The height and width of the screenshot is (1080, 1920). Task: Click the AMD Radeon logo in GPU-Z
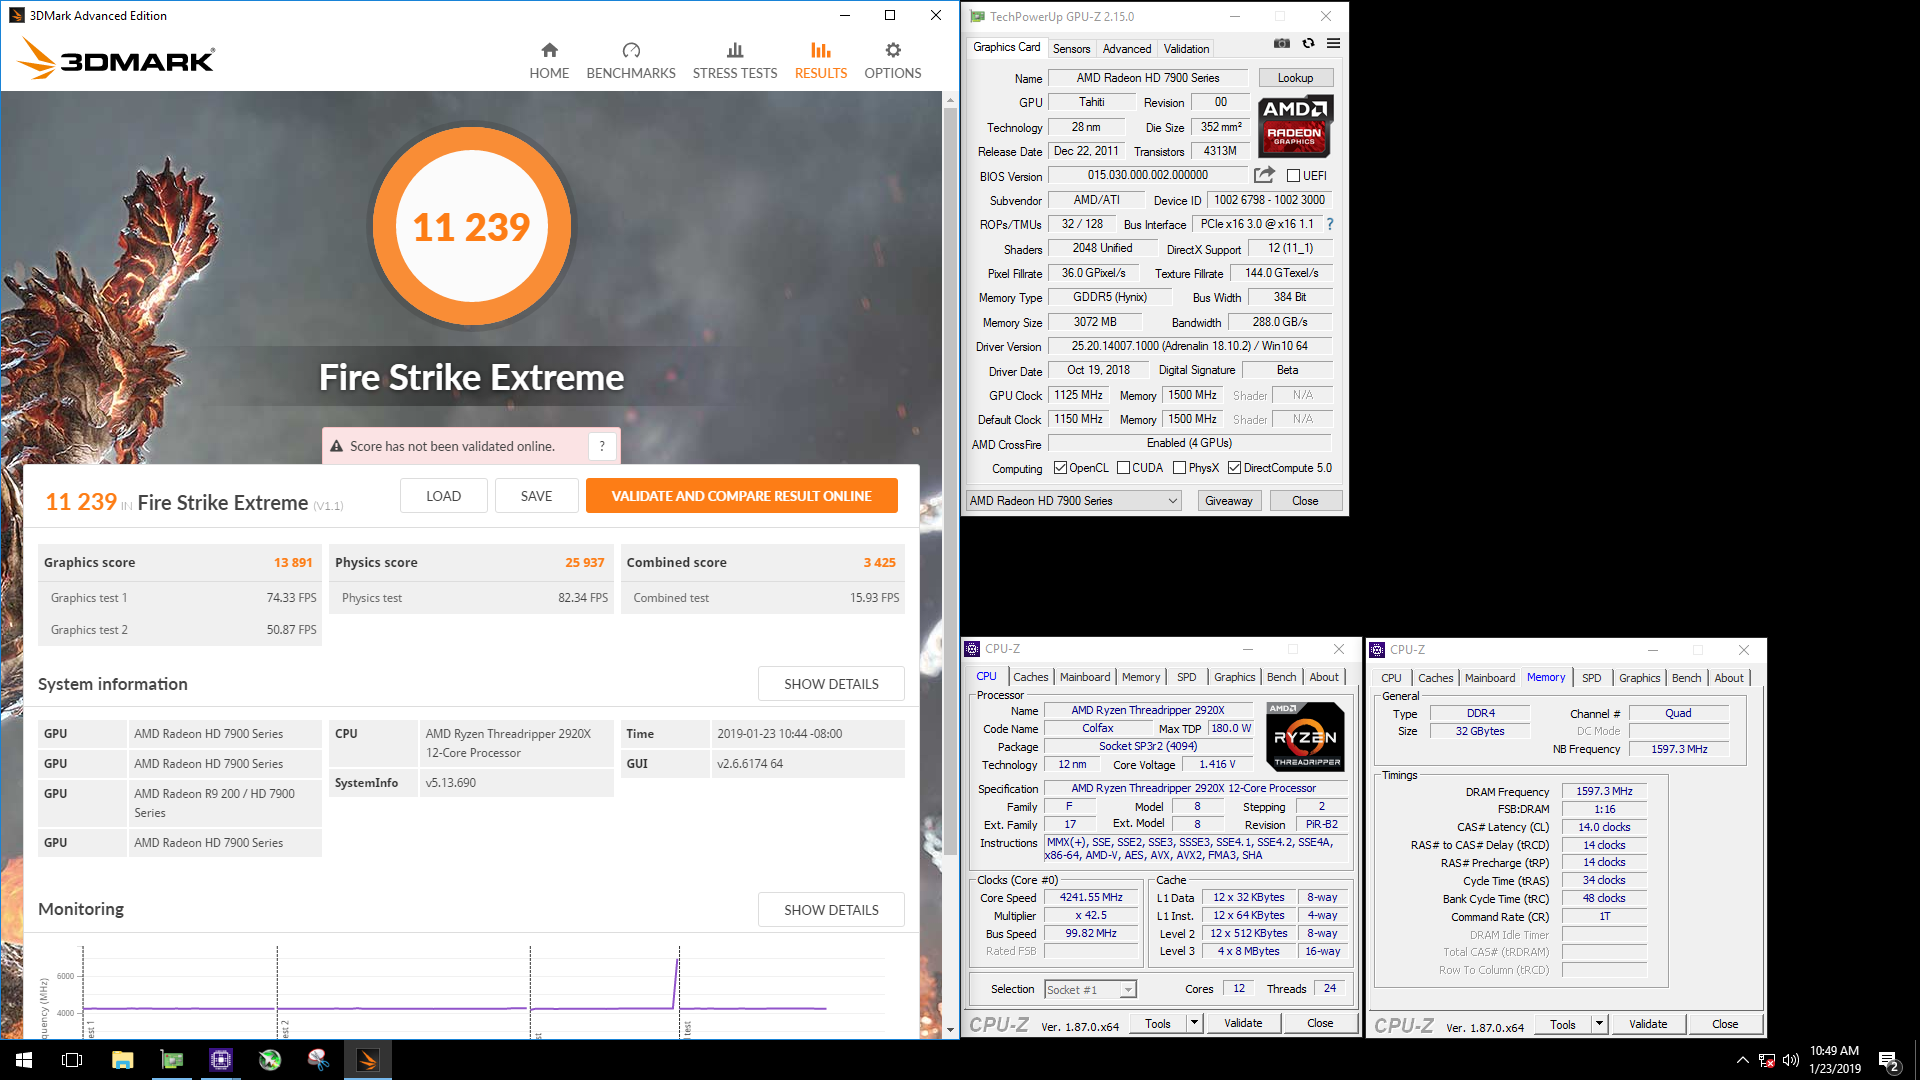coord(1295,126)
